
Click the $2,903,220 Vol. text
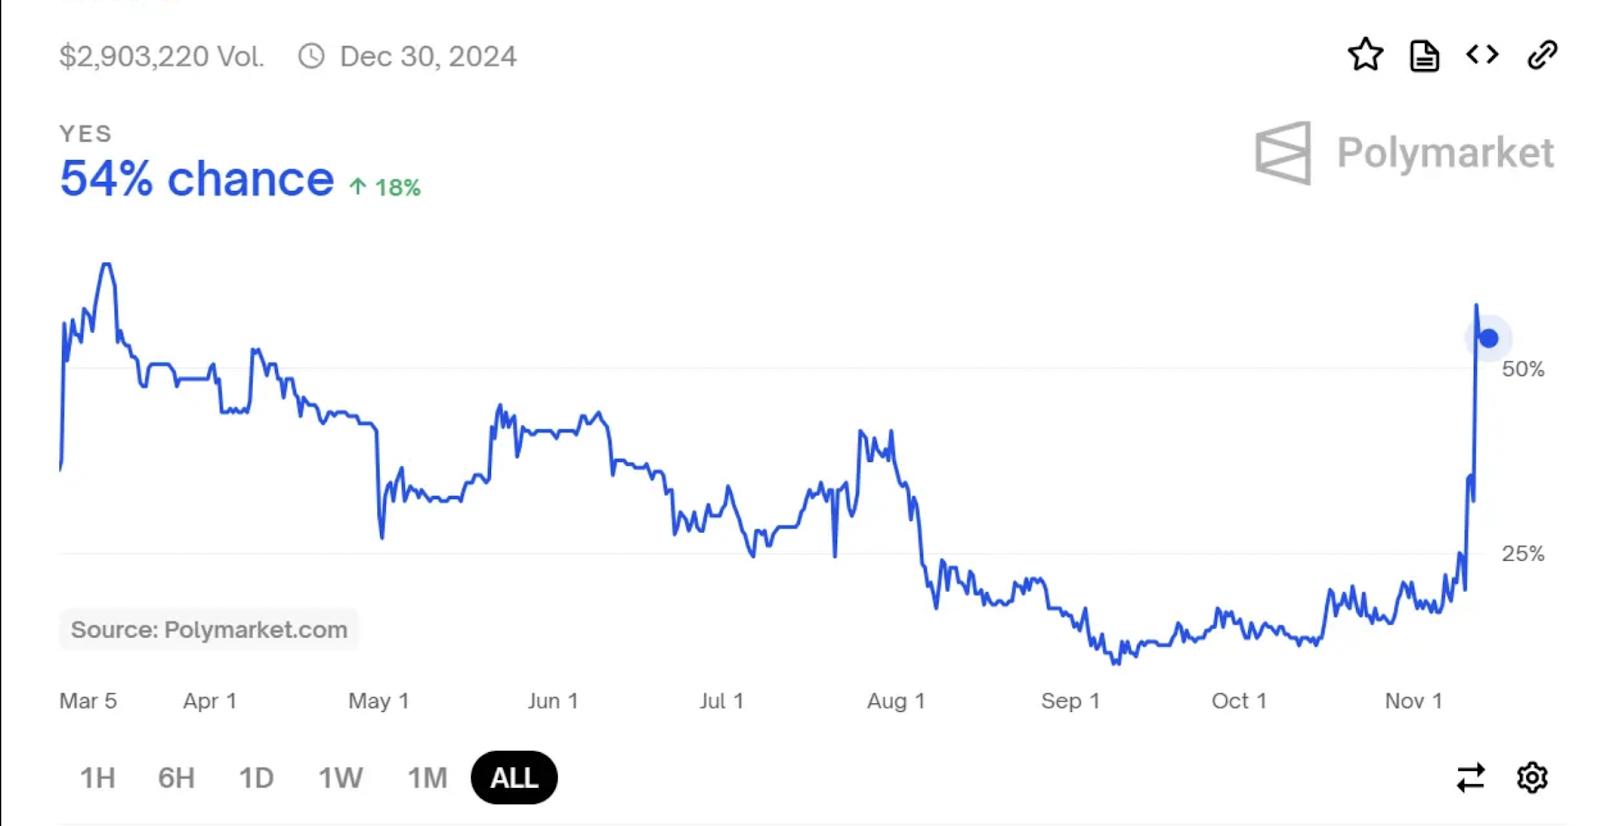161,56
